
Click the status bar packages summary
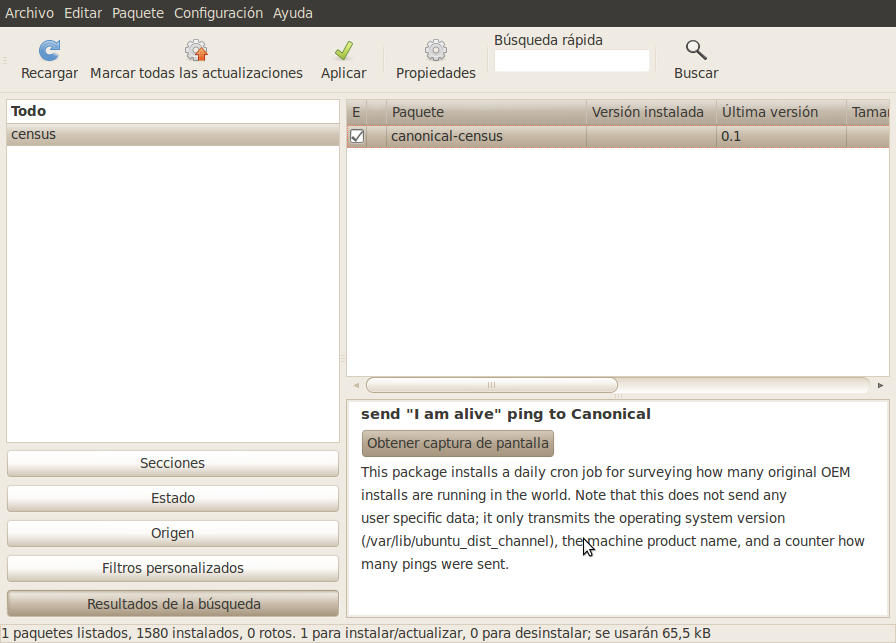[x=356, y=633]
